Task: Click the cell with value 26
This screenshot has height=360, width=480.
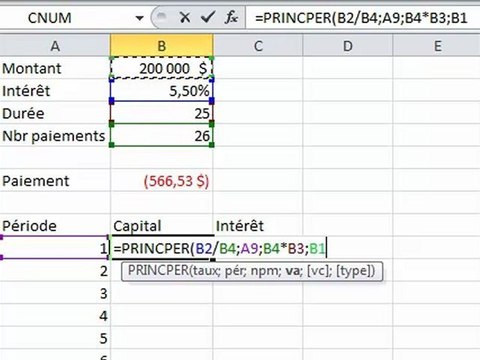Action: click(162, 136)
